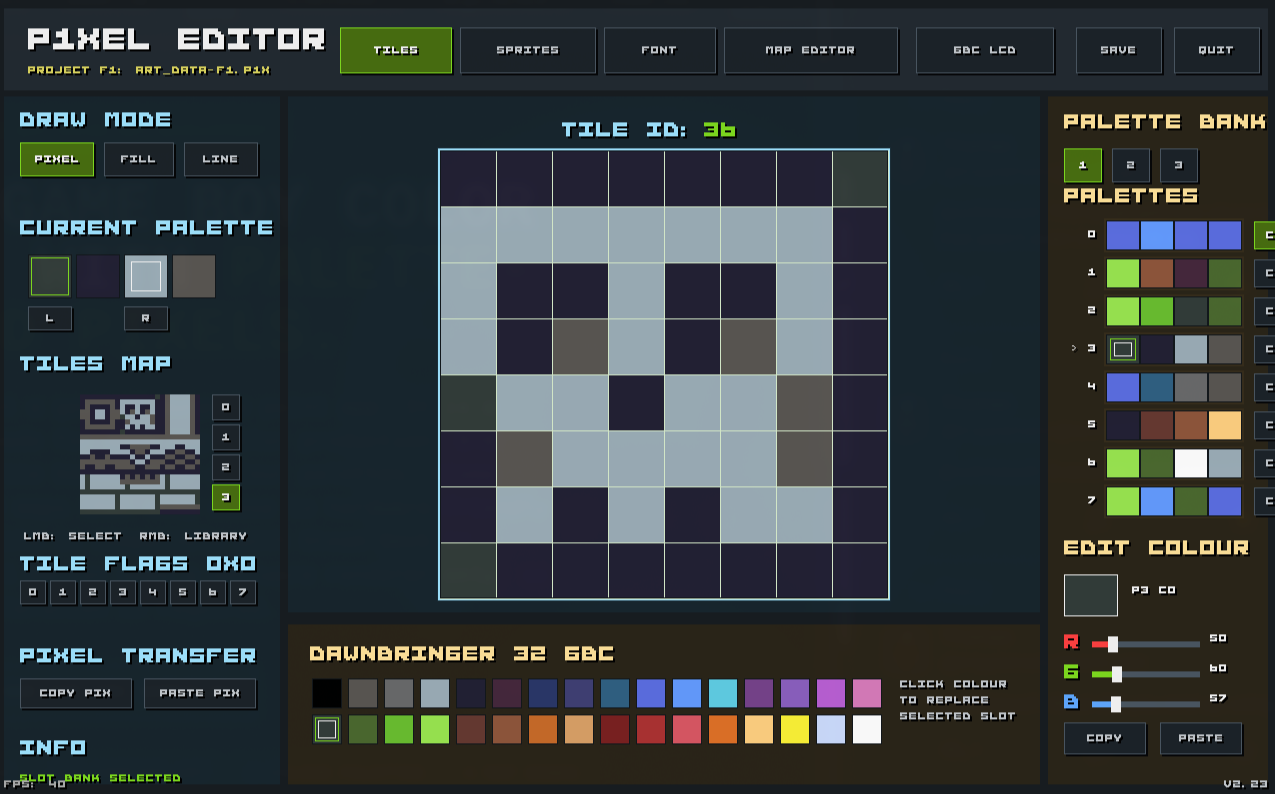Click the Quit button
This screenshot has width=1275, height=794.
[1217, 50]
